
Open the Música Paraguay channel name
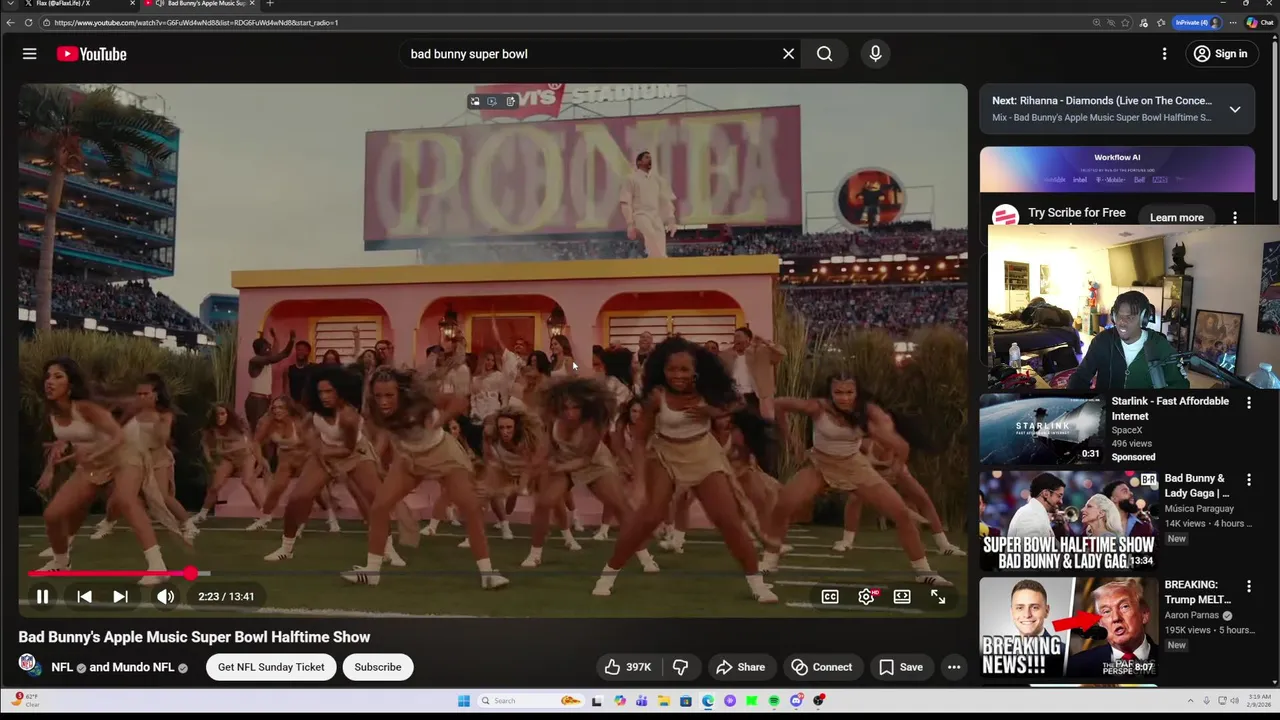point(1199,509)
